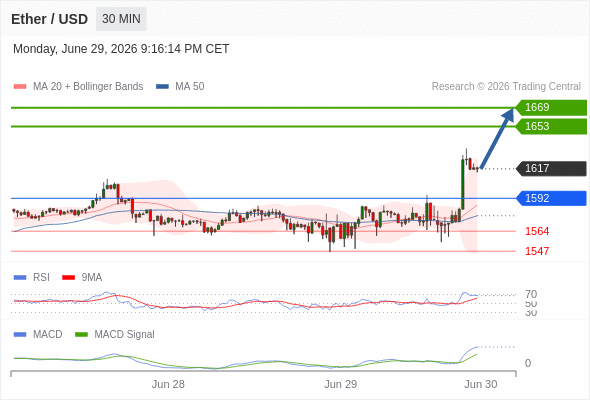The image size is (590, 400).
Task: Click the red 9MA legend swatch
Action: [x=68, y=278]
